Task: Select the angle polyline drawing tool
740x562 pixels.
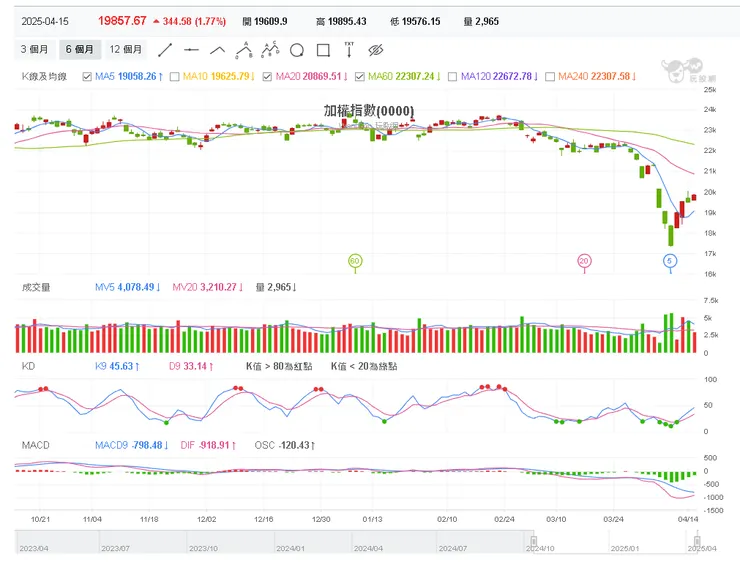Action: pyautogui.click(x=217, y=49)
